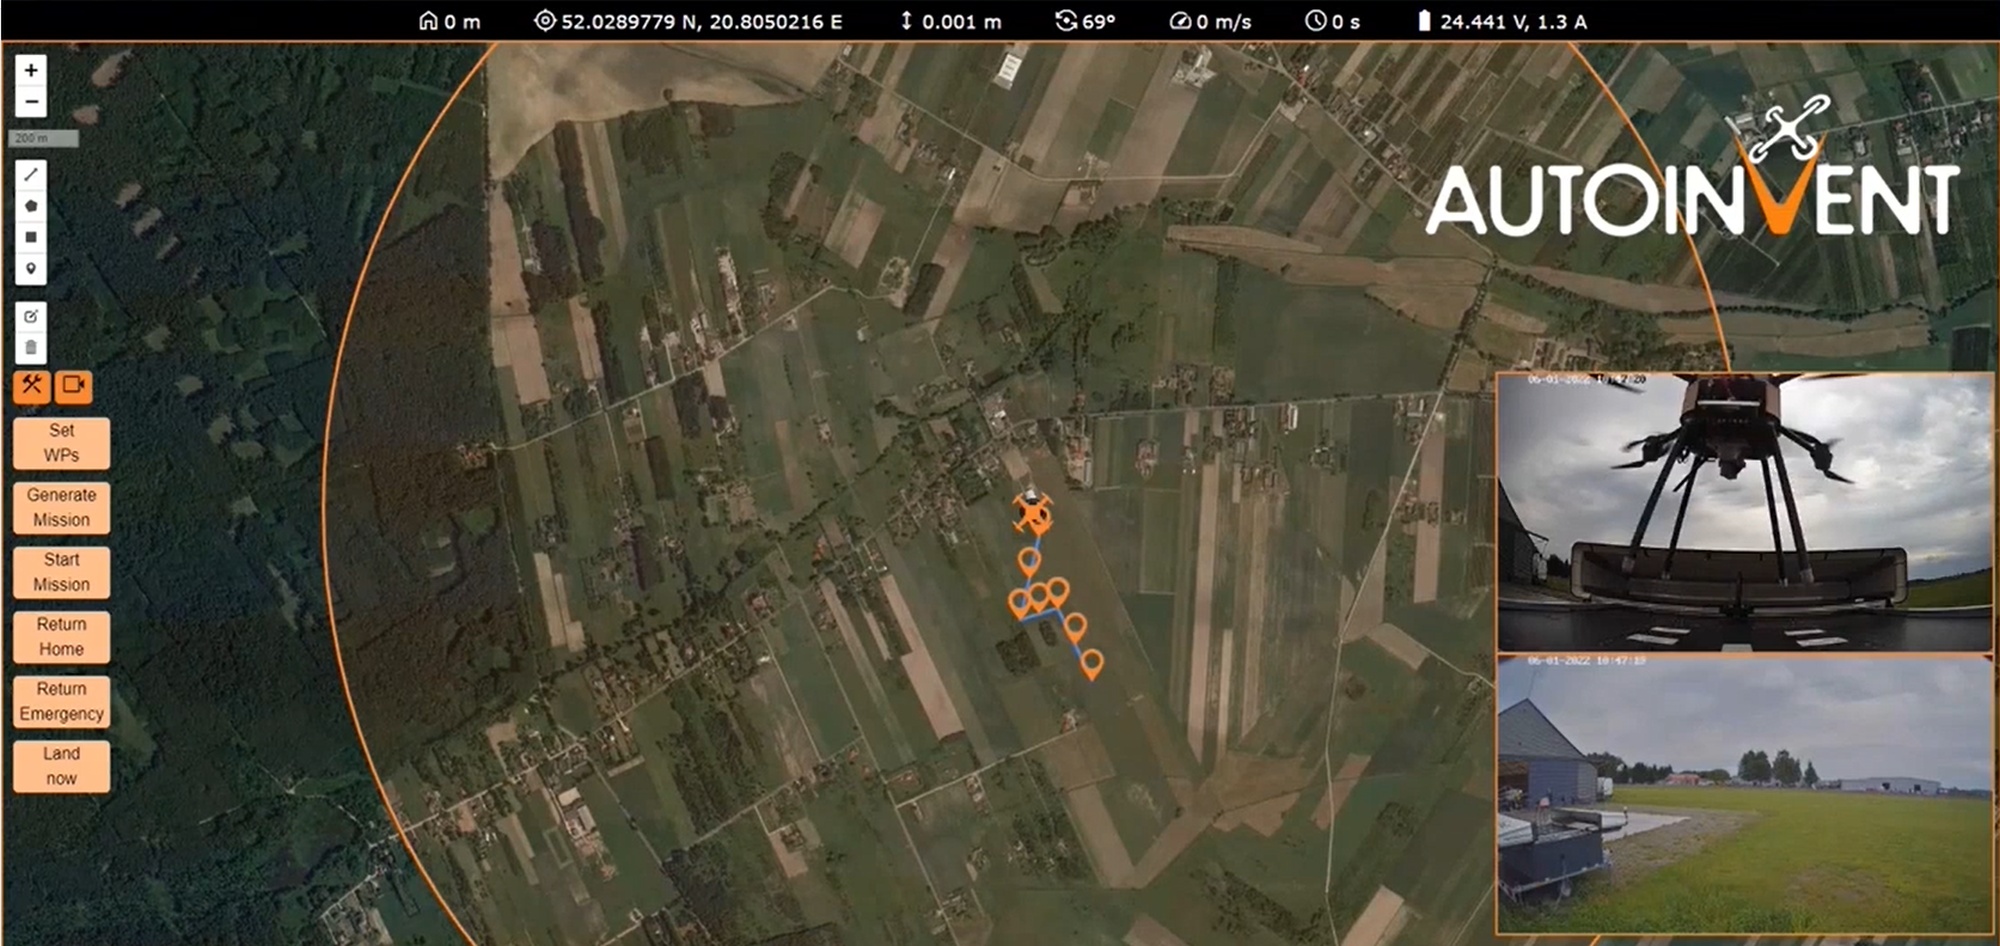Click the home distance icon in status bar
2000x946 pixels.
pyautogui.click(x=428, y=21)
